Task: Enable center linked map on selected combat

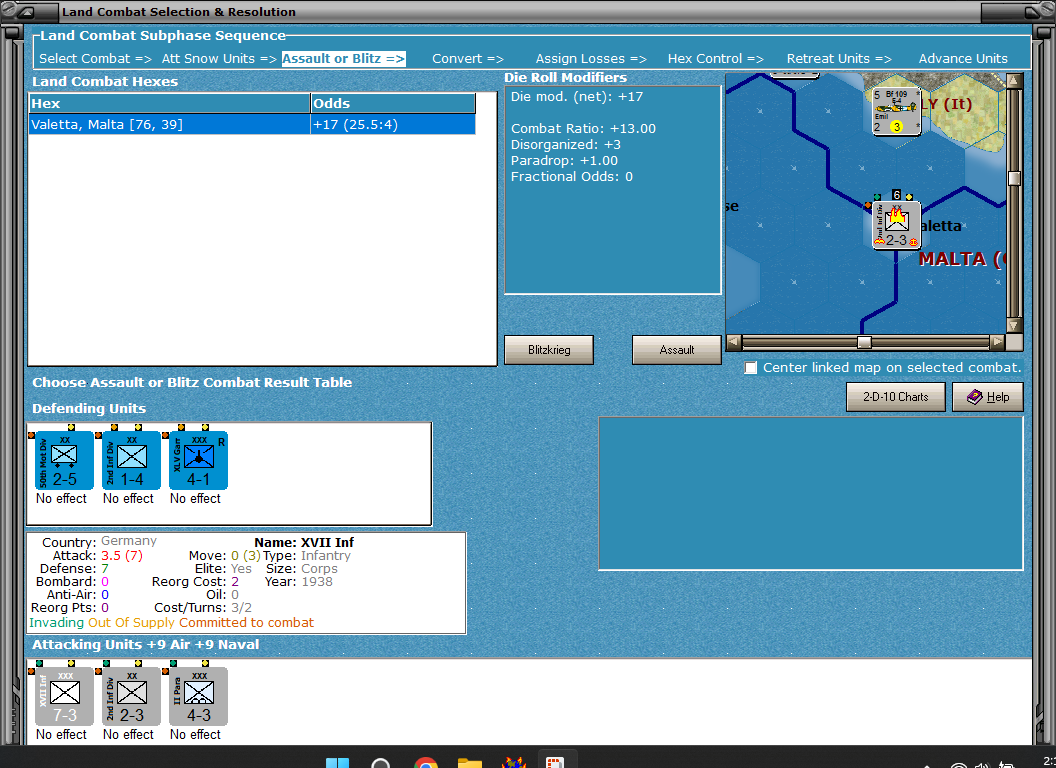Action: 751,368
